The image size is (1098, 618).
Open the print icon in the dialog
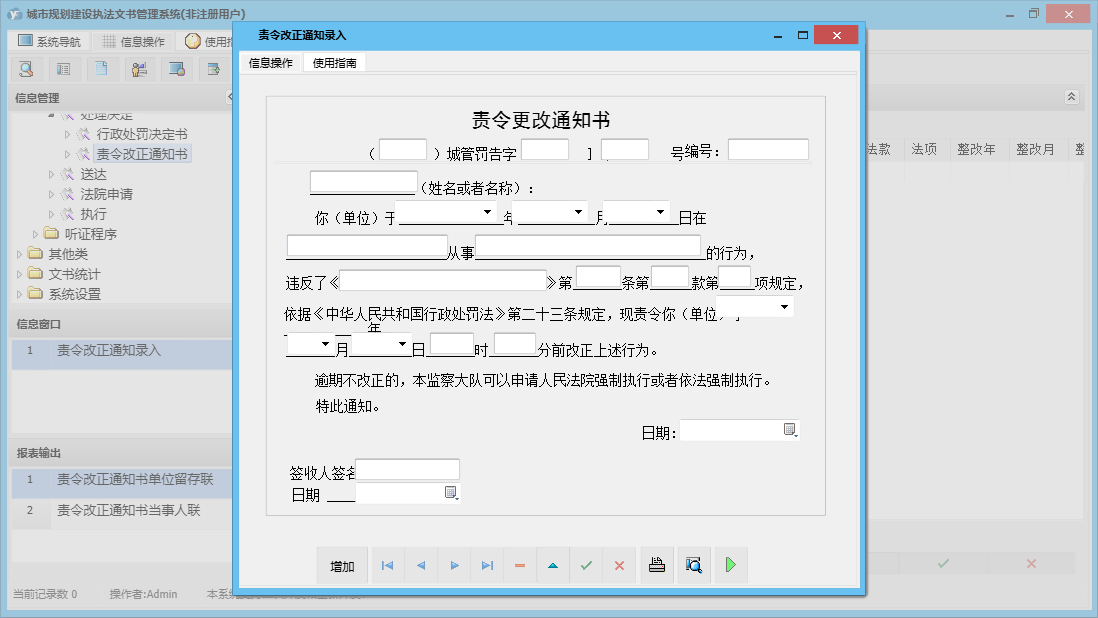[x=657, y=565]
